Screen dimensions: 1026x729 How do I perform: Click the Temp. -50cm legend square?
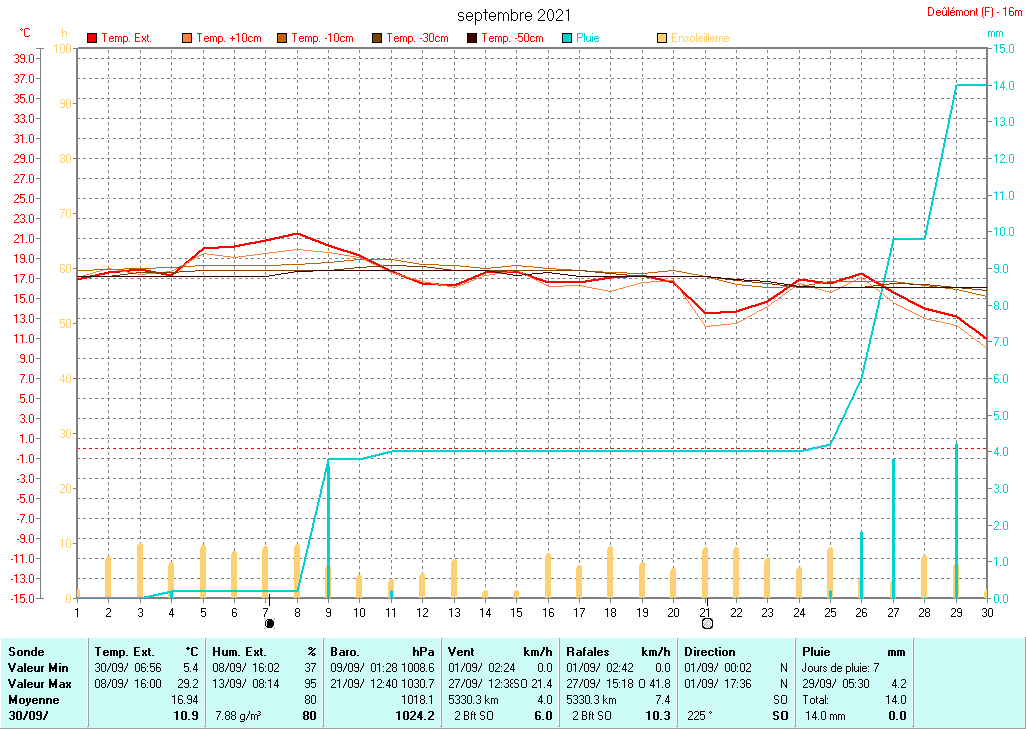point(472,38)
